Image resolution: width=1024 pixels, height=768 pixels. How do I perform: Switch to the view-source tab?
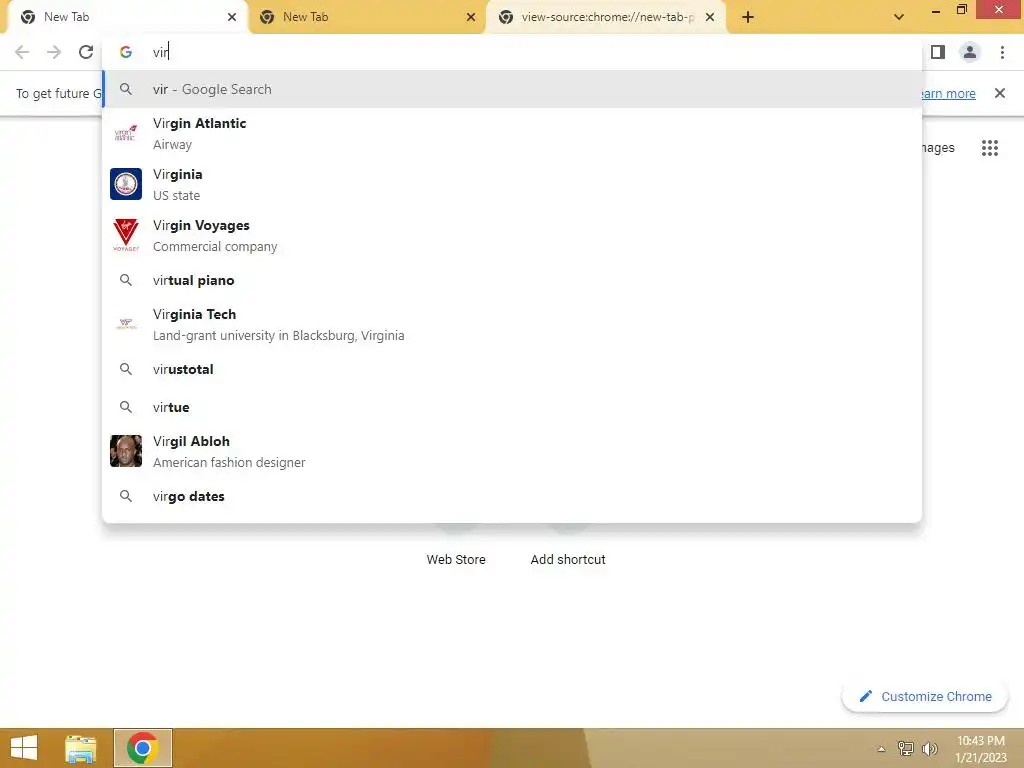click(604, 17)
